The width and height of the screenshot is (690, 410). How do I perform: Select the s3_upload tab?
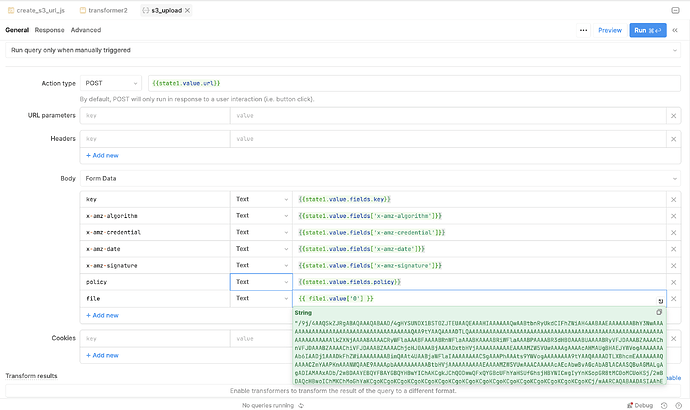(166, 10)
